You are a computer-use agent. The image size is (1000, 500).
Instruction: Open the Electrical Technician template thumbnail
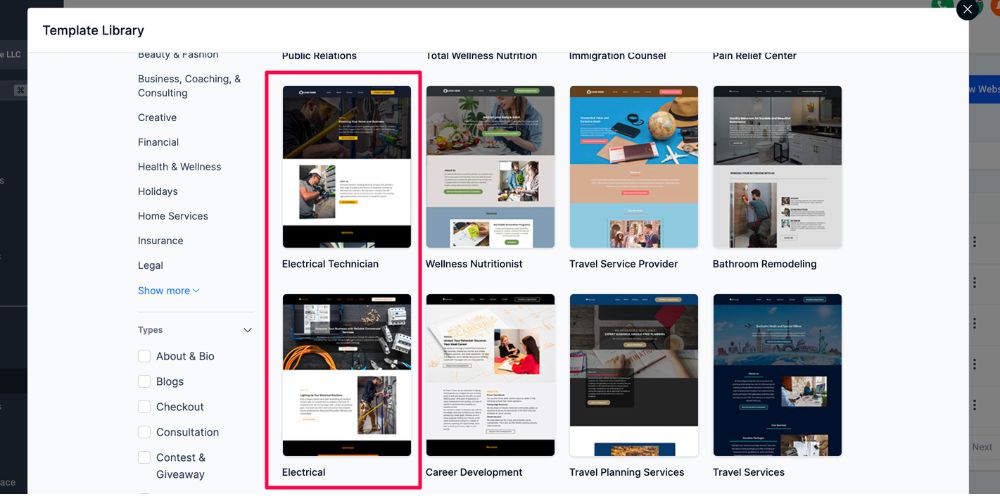click(x=346, y=167)
